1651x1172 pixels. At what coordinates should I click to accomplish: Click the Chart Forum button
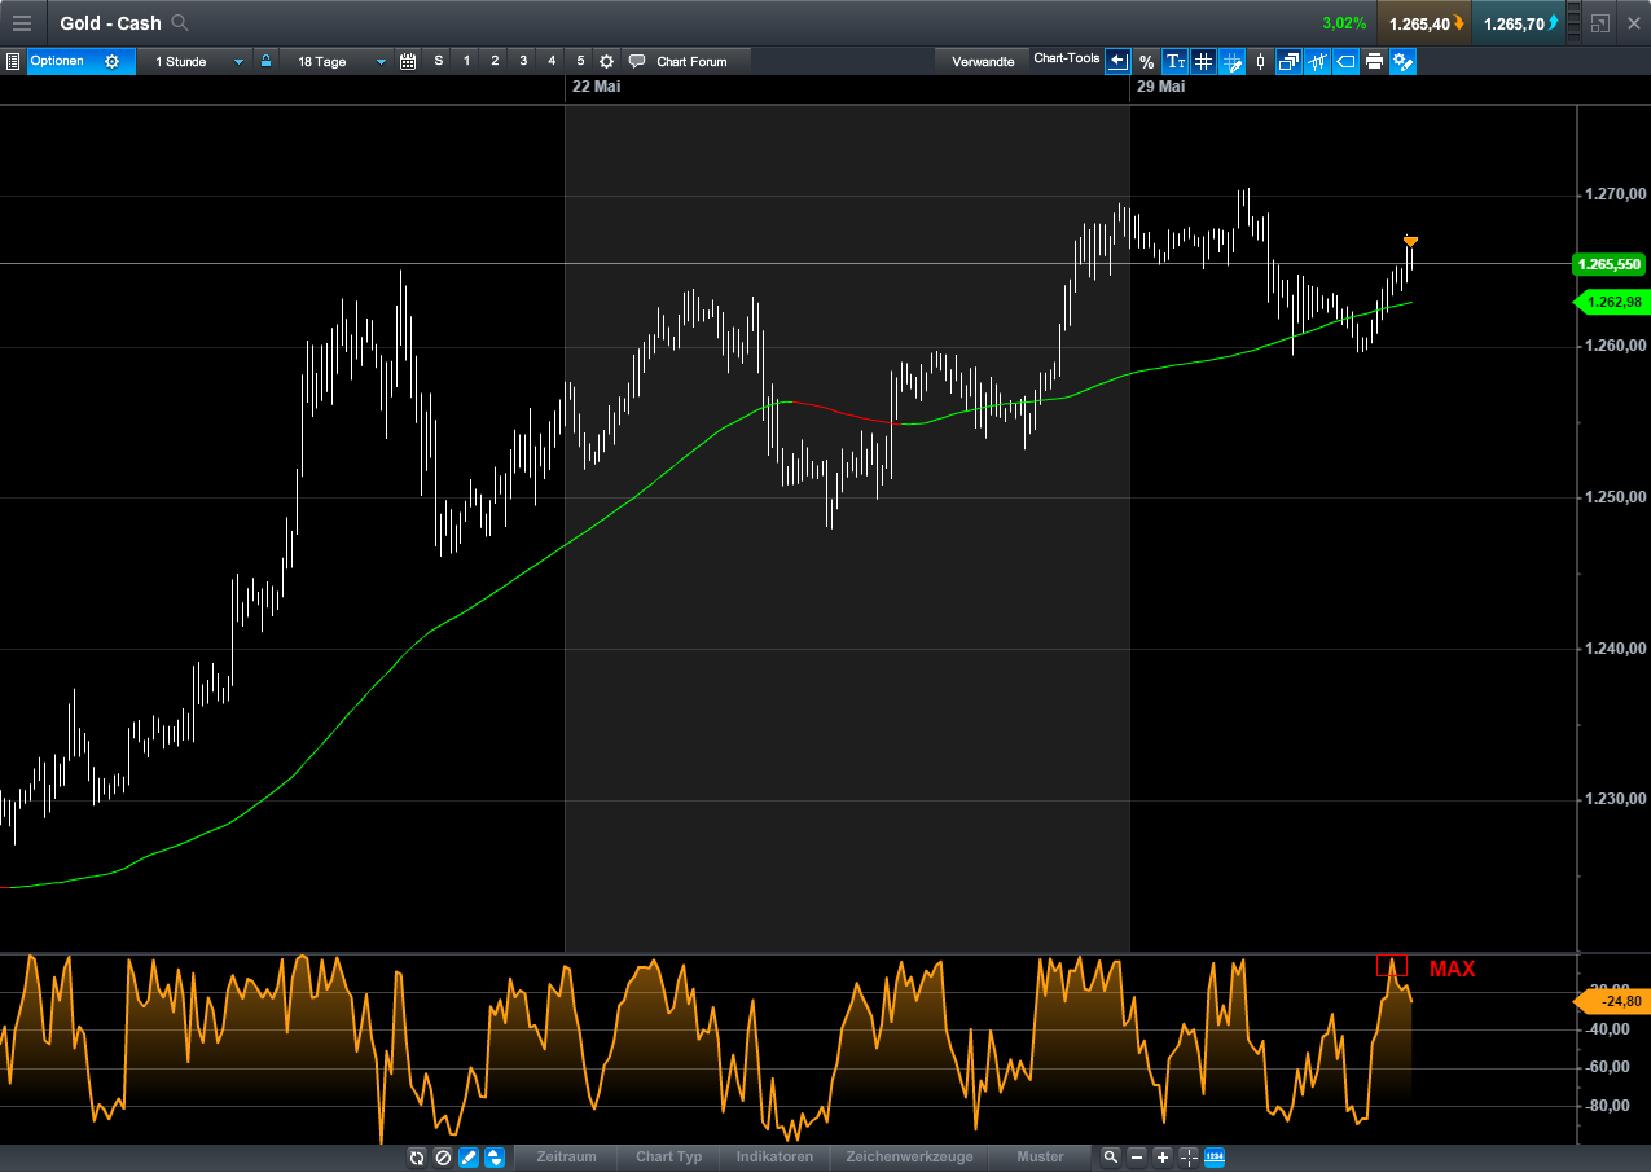point(685,61)
